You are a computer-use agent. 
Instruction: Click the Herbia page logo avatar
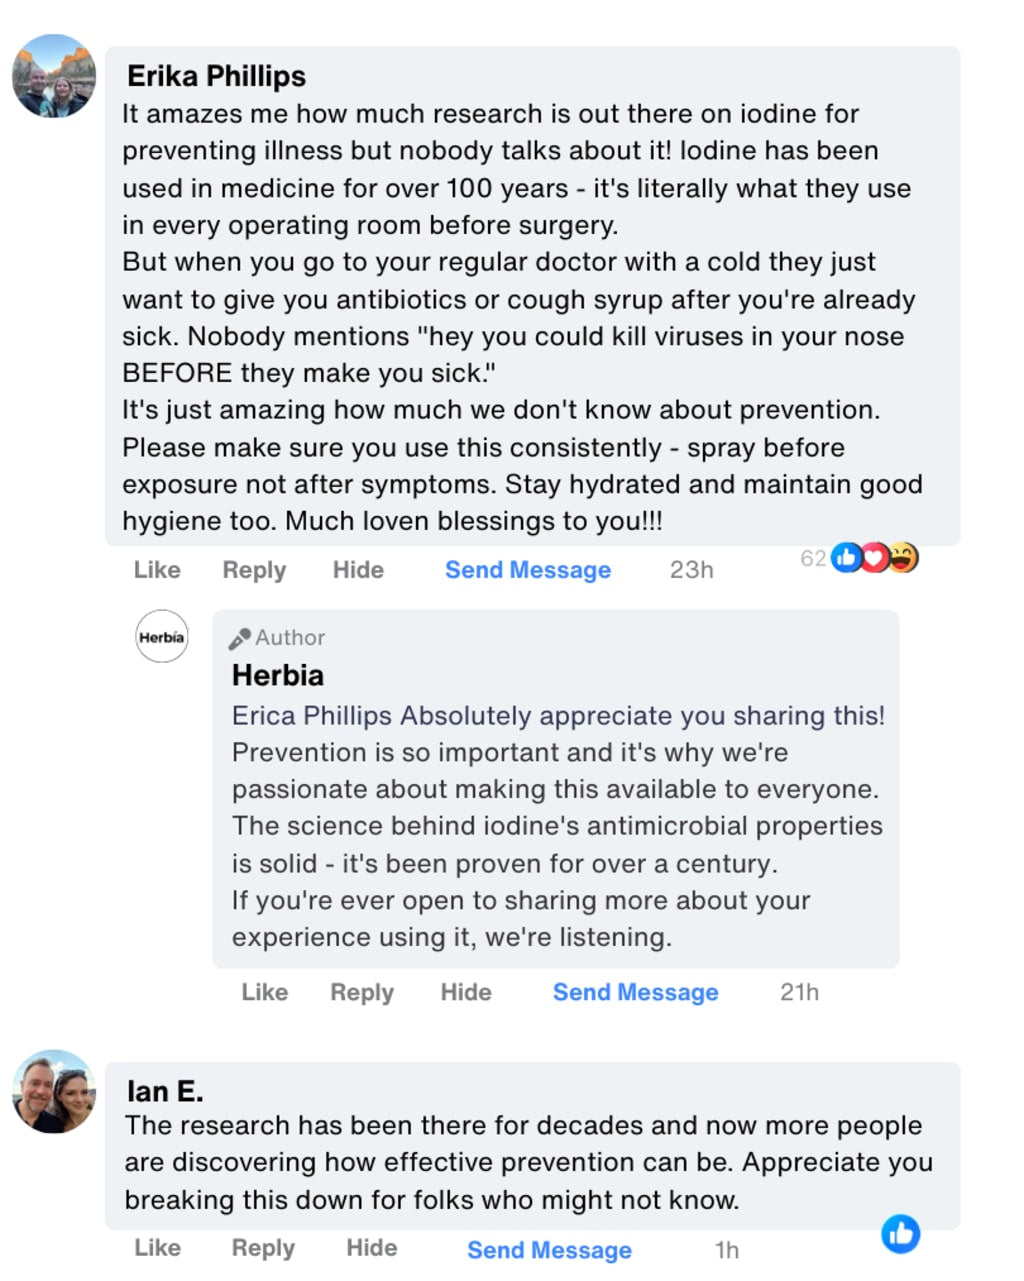(162, 637)
